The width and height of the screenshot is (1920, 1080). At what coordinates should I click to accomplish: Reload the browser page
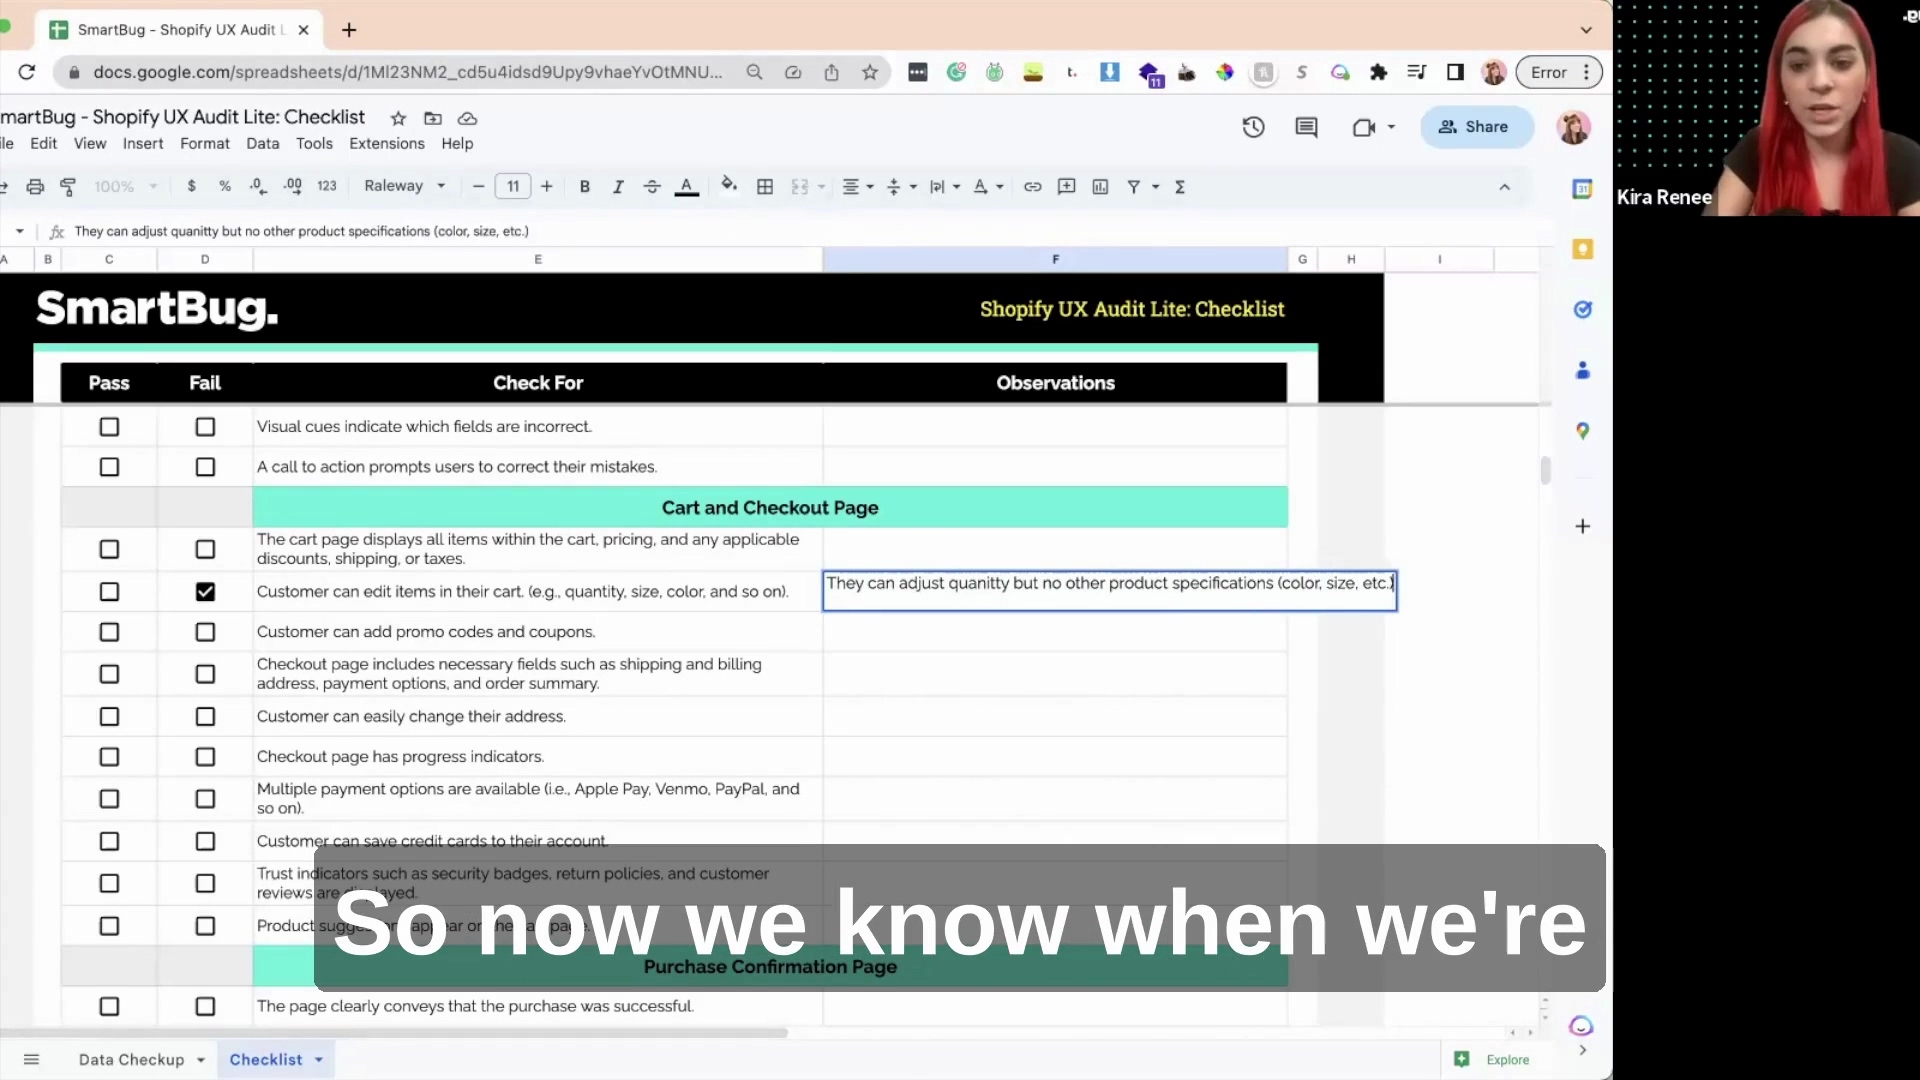click(x=27, y=72)
